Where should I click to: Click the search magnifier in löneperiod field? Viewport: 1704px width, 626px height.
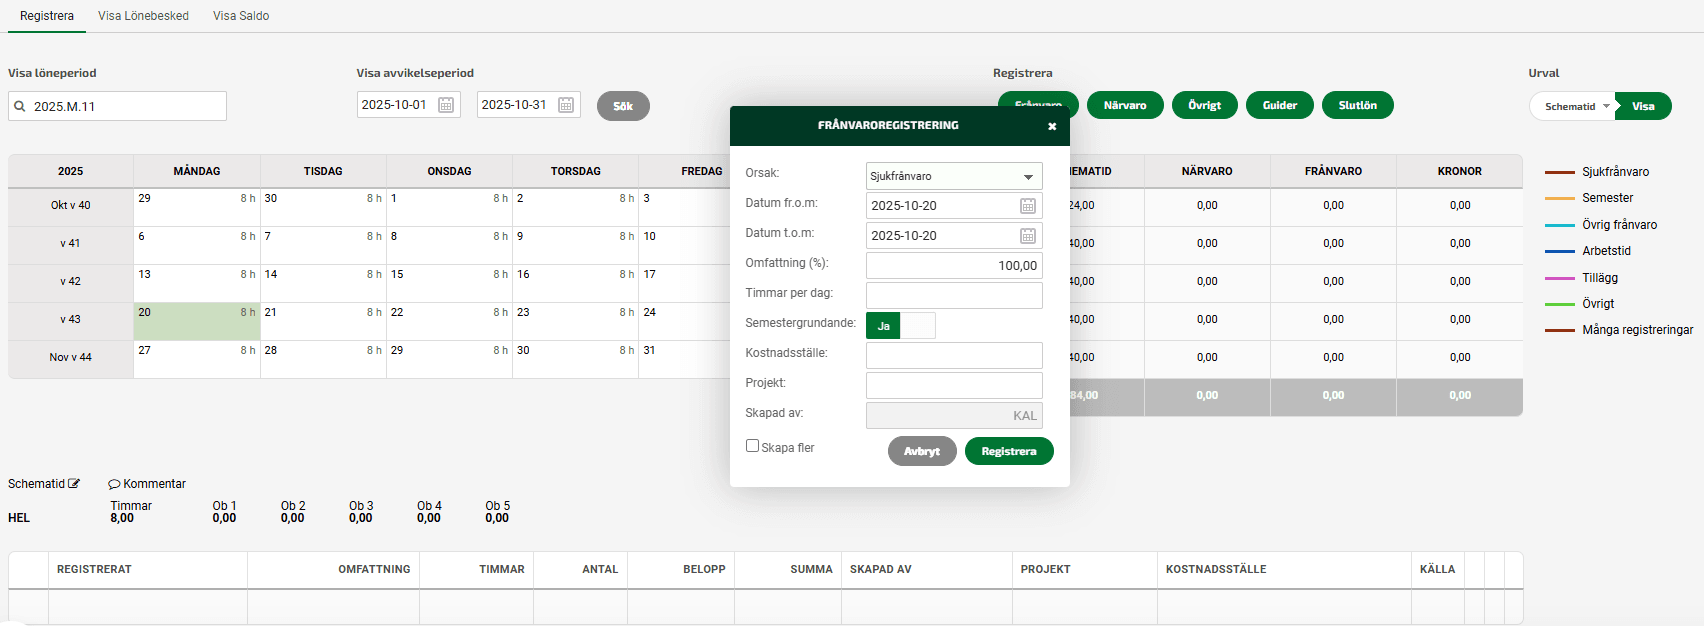[20, 106]
